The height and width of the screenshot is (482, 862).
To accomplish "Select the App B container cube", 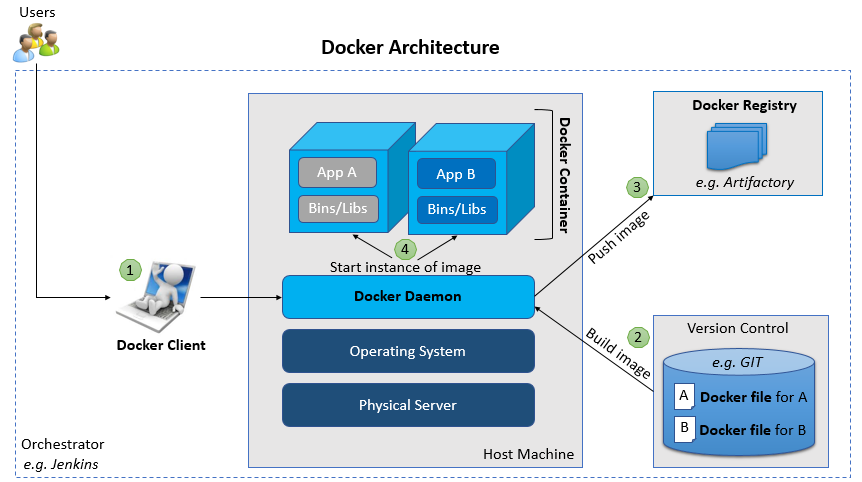I will click(x=471, y=179).
